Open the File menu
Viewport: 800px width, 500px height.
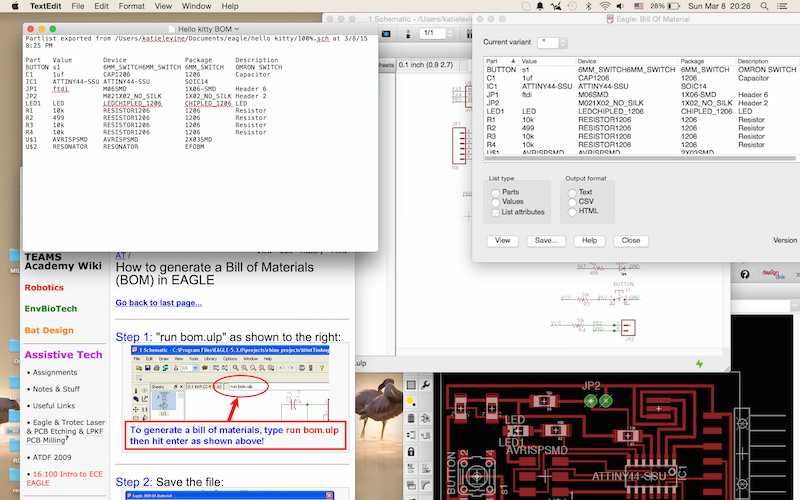78,6
